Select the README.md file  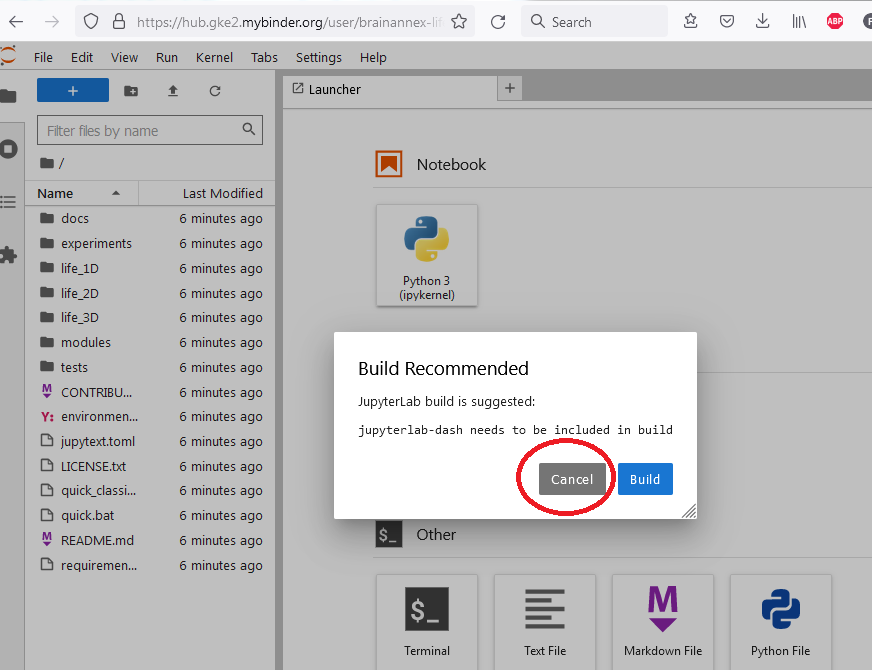coord(150,540)
